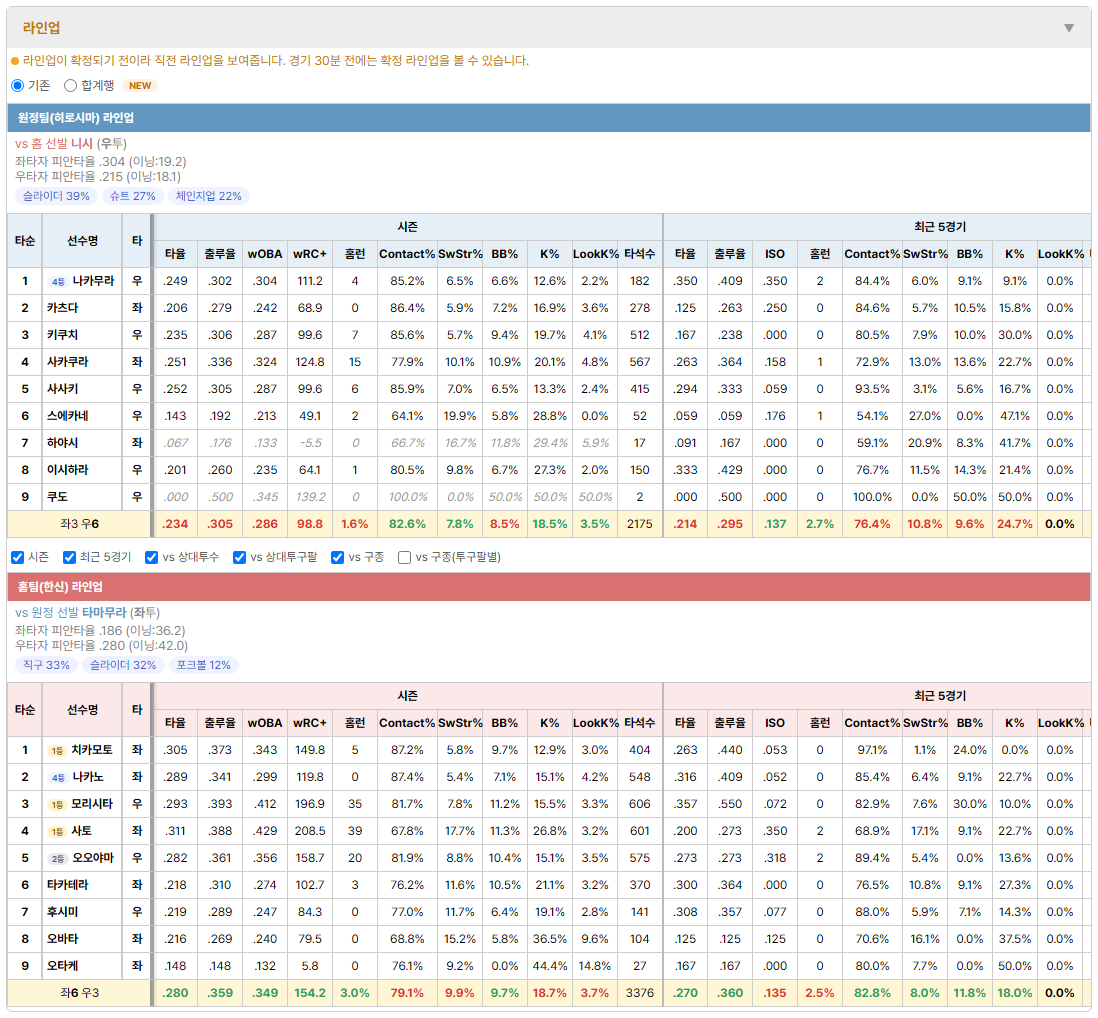Click 나카무라's 4등 rank badge
This screenshot has width=1098, height=1018.
(x=58, y=281)
